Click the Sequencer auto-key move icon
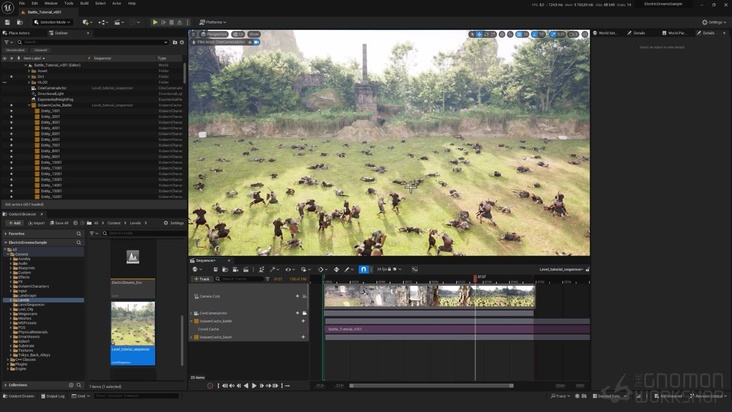The height and width of the screenshot is (412, 732). pos(336,269)
